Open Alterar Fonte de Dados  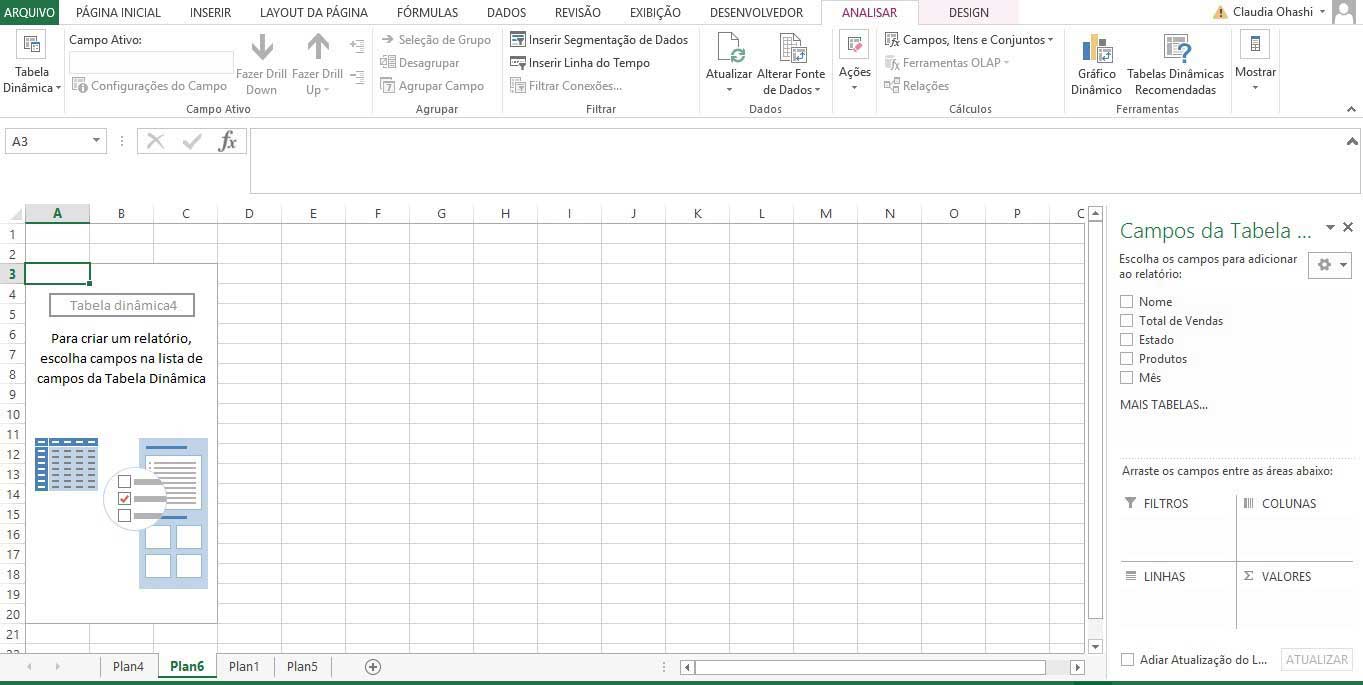pyautogui.click(x=791, y=50)
